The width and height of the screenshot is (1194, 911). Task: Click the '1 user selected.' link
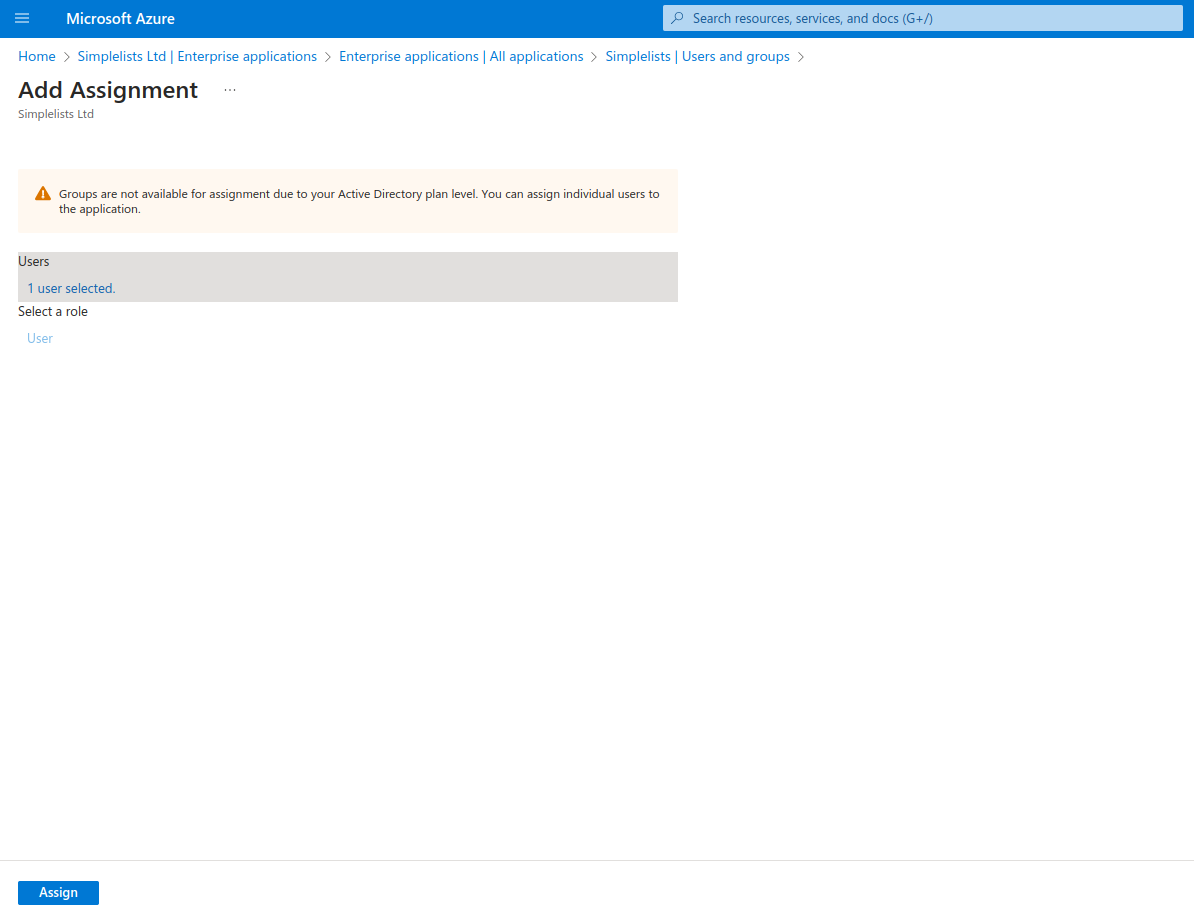pos(71,289)
